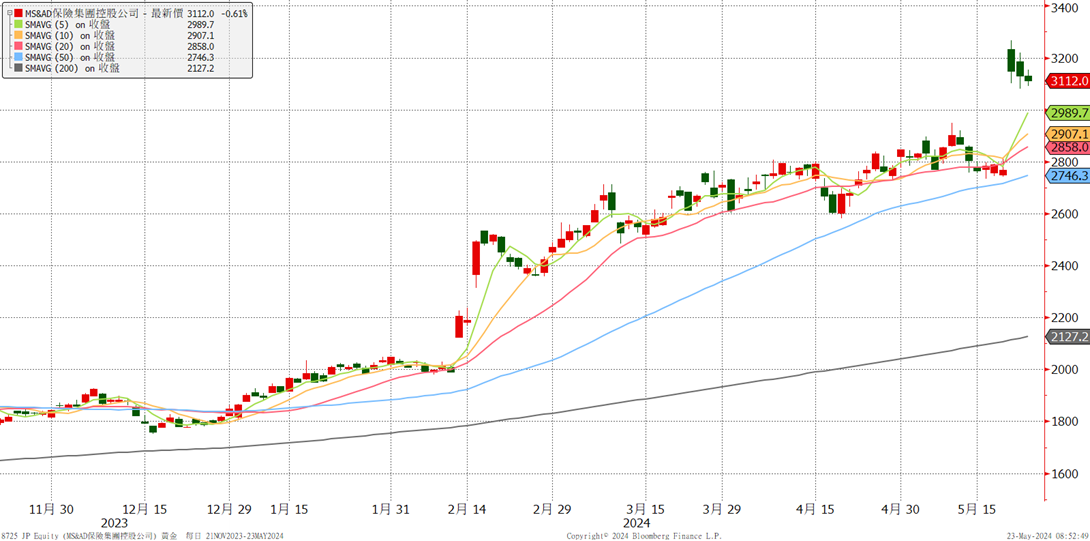This screenshot has width=1090, height=541.
Task: Click the 2200 price axis label
Action: [x=1066, y=318]
